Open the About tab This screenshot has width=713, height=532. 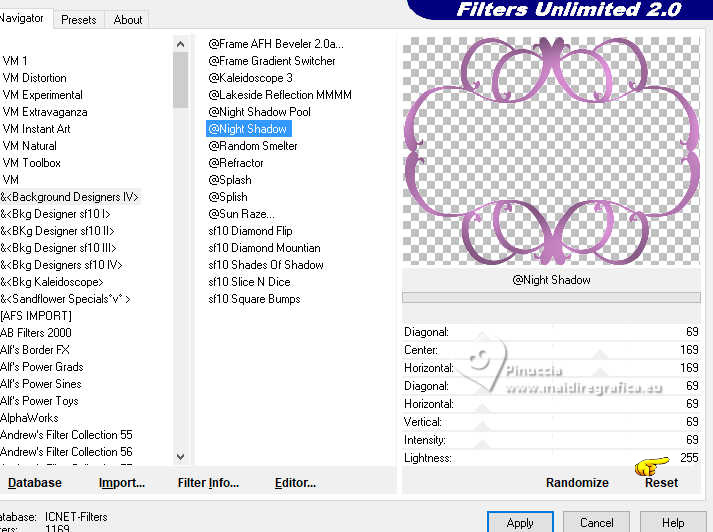pyautogui.click(x=128, y=20)
